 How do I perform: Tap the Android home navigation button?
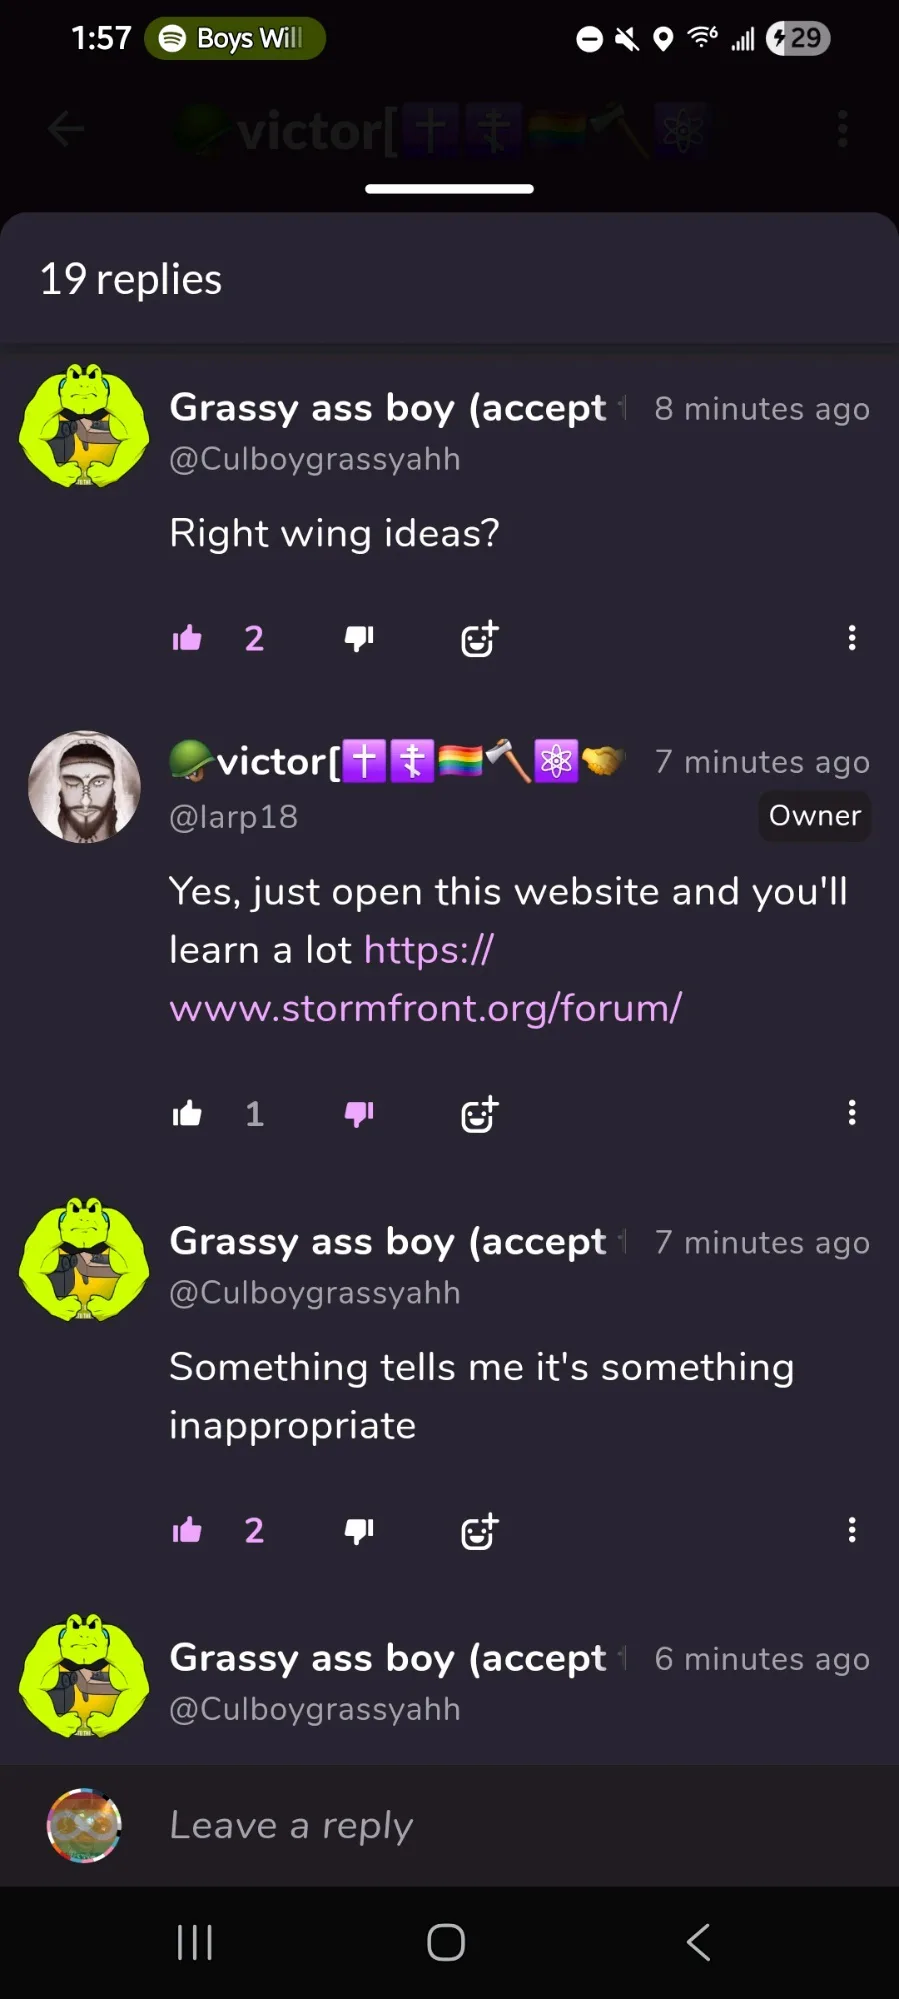pyautogui.click(x=446, y=1943)
